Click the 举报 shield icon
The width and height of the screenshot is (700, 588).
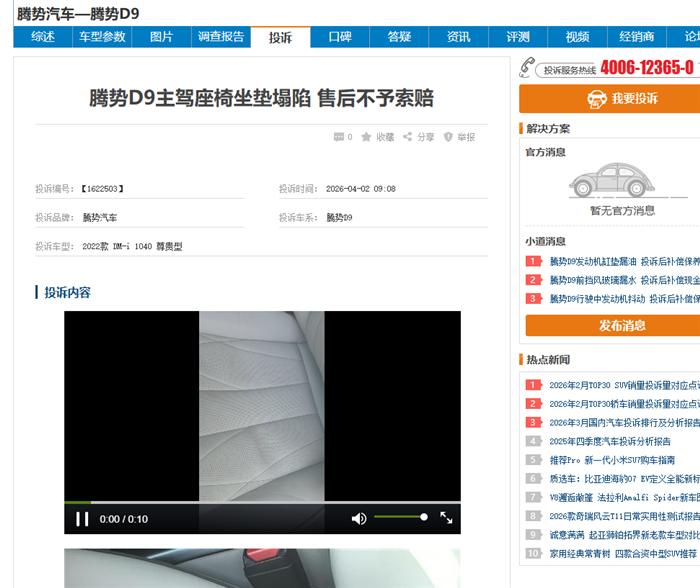pyautogui.click(x=448, y=137)
